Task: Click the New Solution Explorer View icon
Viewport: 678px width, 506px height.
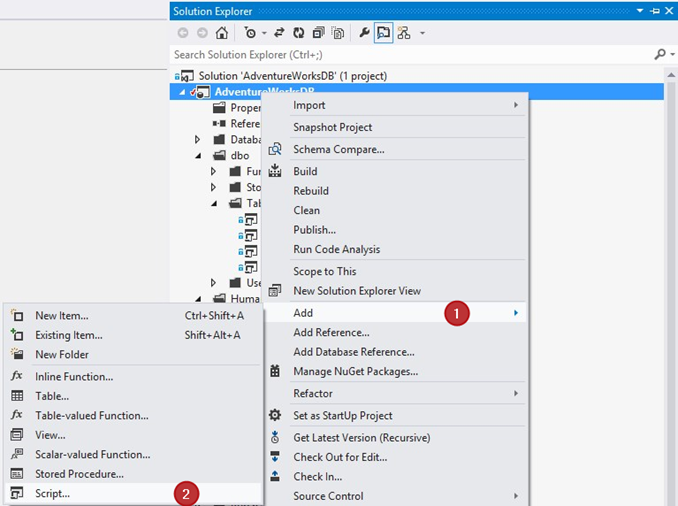Action: [x=275, y=291]
